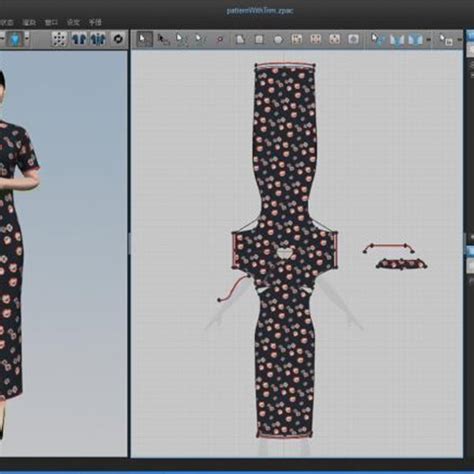Select the Transform Pattern arrow tool
This screenshot has width=474, height=474.
[144, 39]
